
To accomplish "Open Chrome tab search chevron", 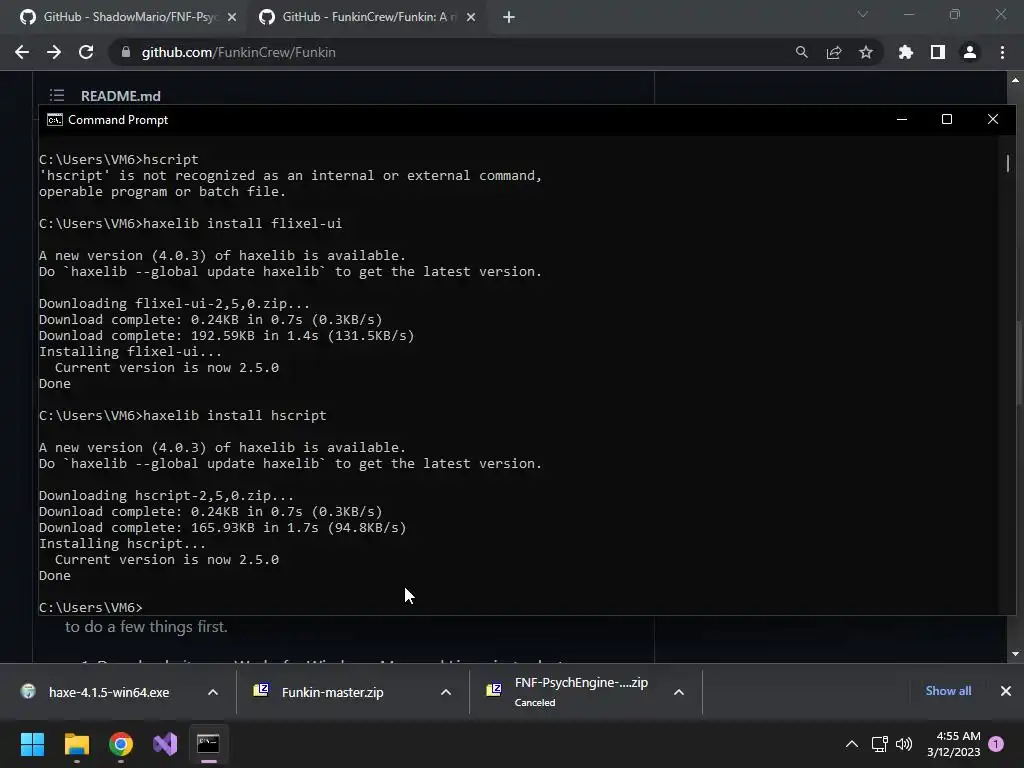I will pyautogui.click(x=863, y=14).
